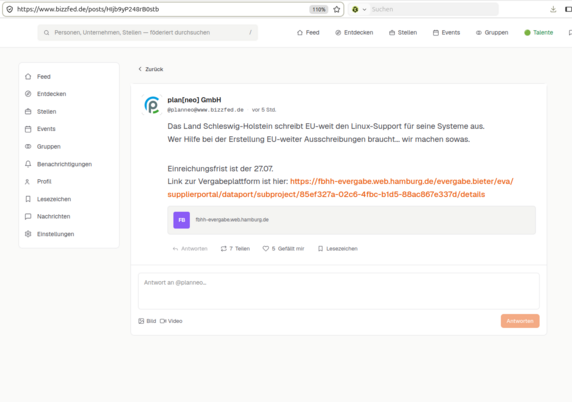Click the heart icon beside Gefällt mir
572x402 pixels.
pyautogui.click(x=266, y=248)
